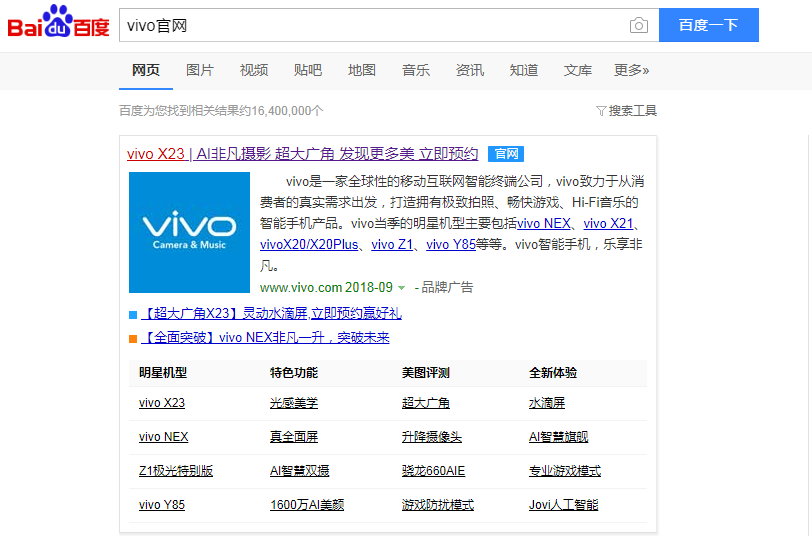Click the 百度一下 search button

click(708, 25)
